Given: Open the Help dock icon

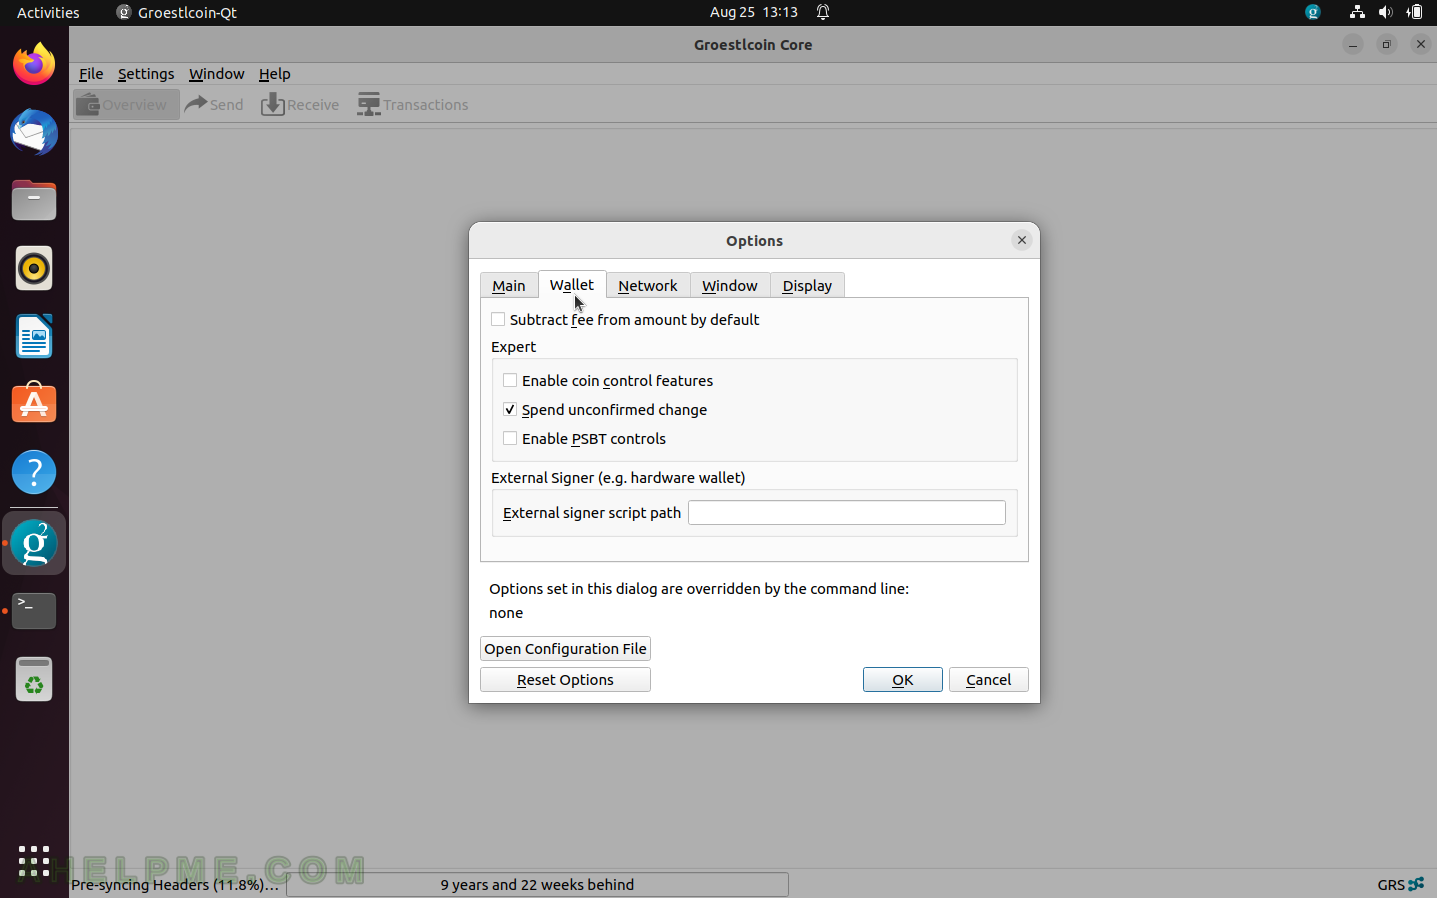Looking at the screenshot, I should coord(34,472).
